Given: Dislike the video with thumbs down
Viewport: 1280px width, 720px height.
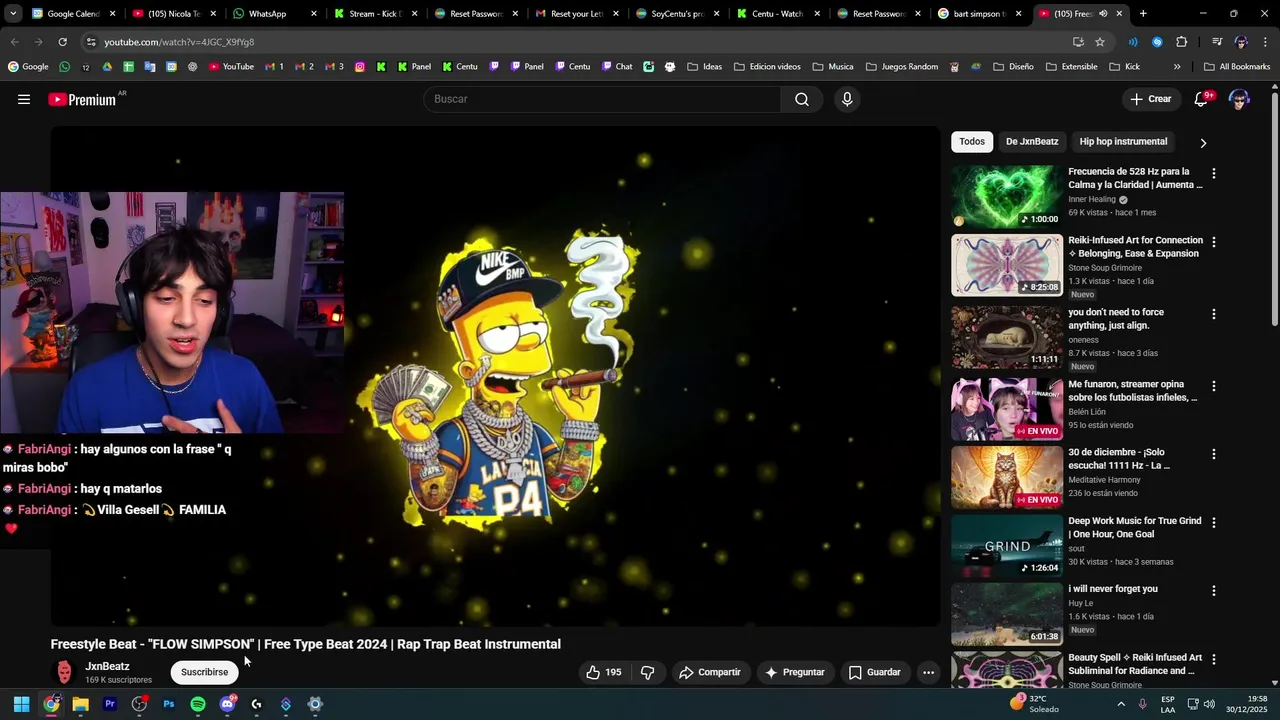Looking at the screenshot, I should (648, 672).
